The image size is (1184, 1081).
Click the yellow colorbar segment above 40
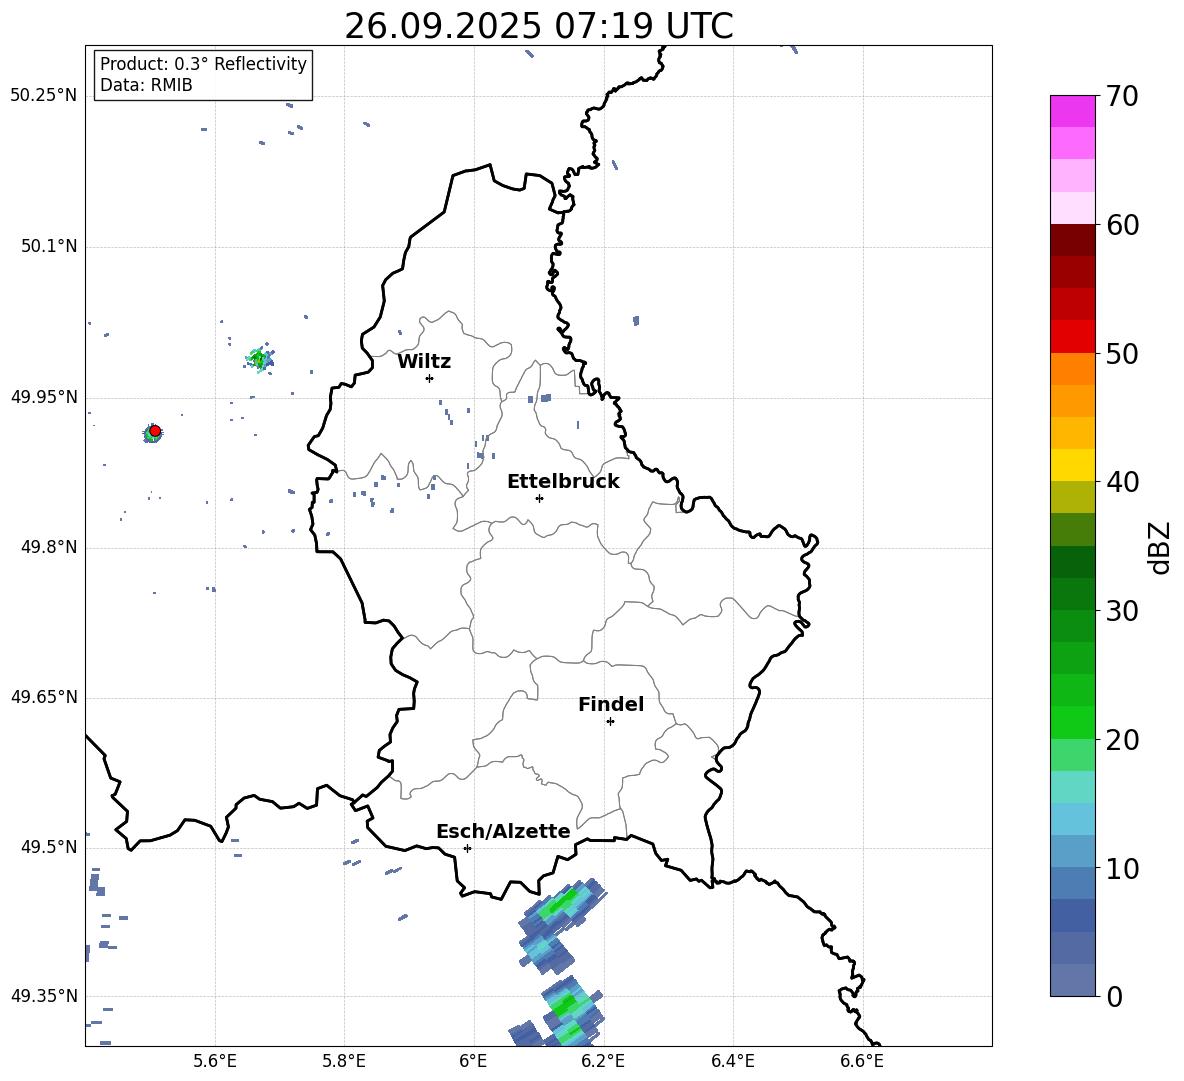(x=1073, y=465)
